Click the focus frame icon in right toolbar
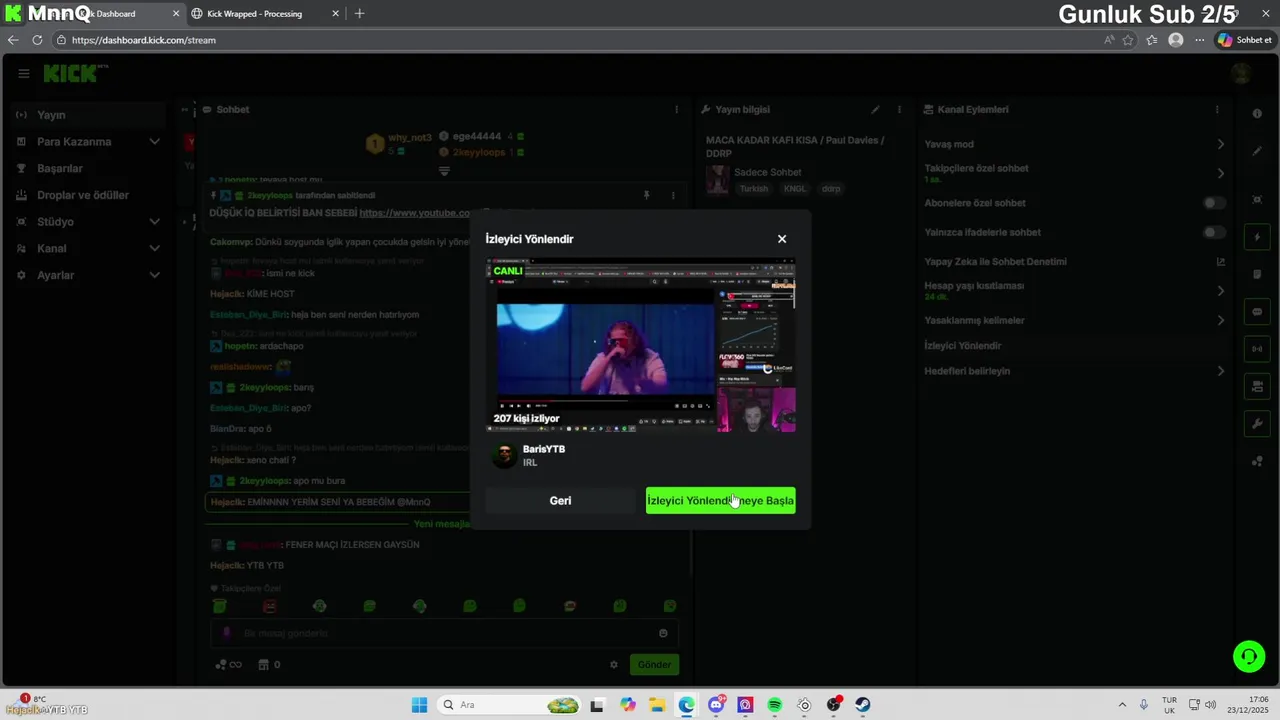1280x720 pixels. click(1257, 200)
